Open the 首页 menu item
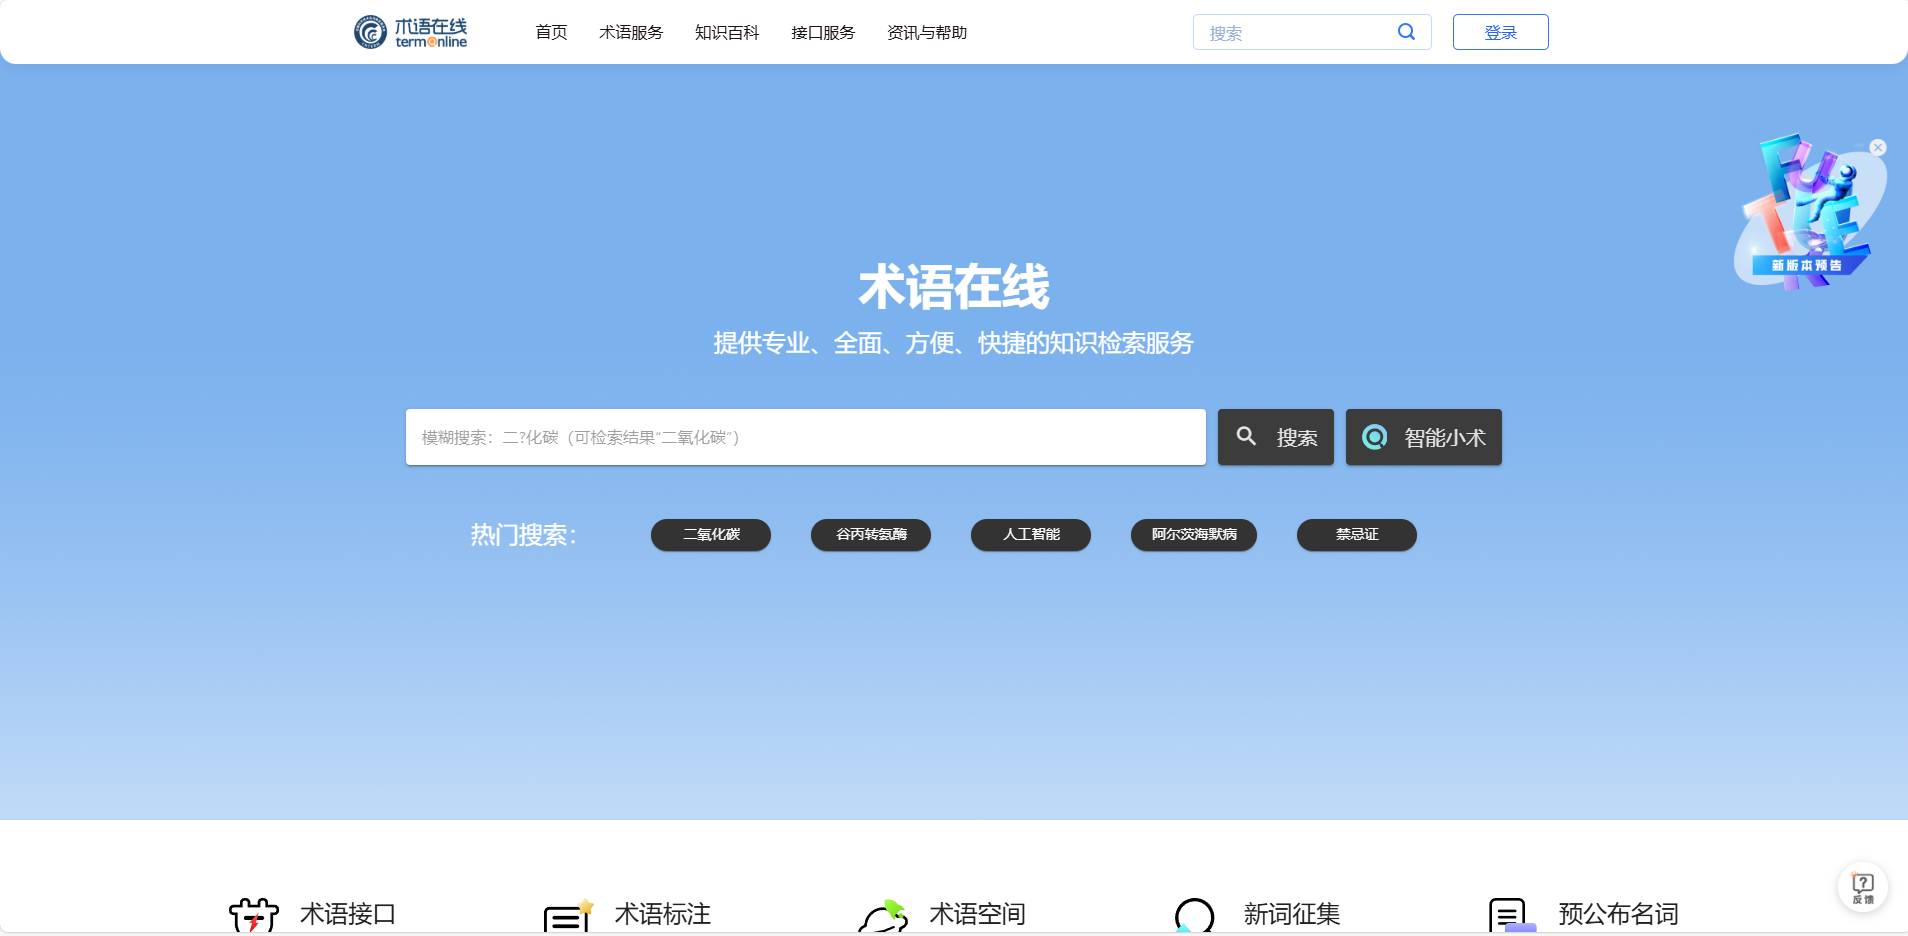 coord(551,33)
